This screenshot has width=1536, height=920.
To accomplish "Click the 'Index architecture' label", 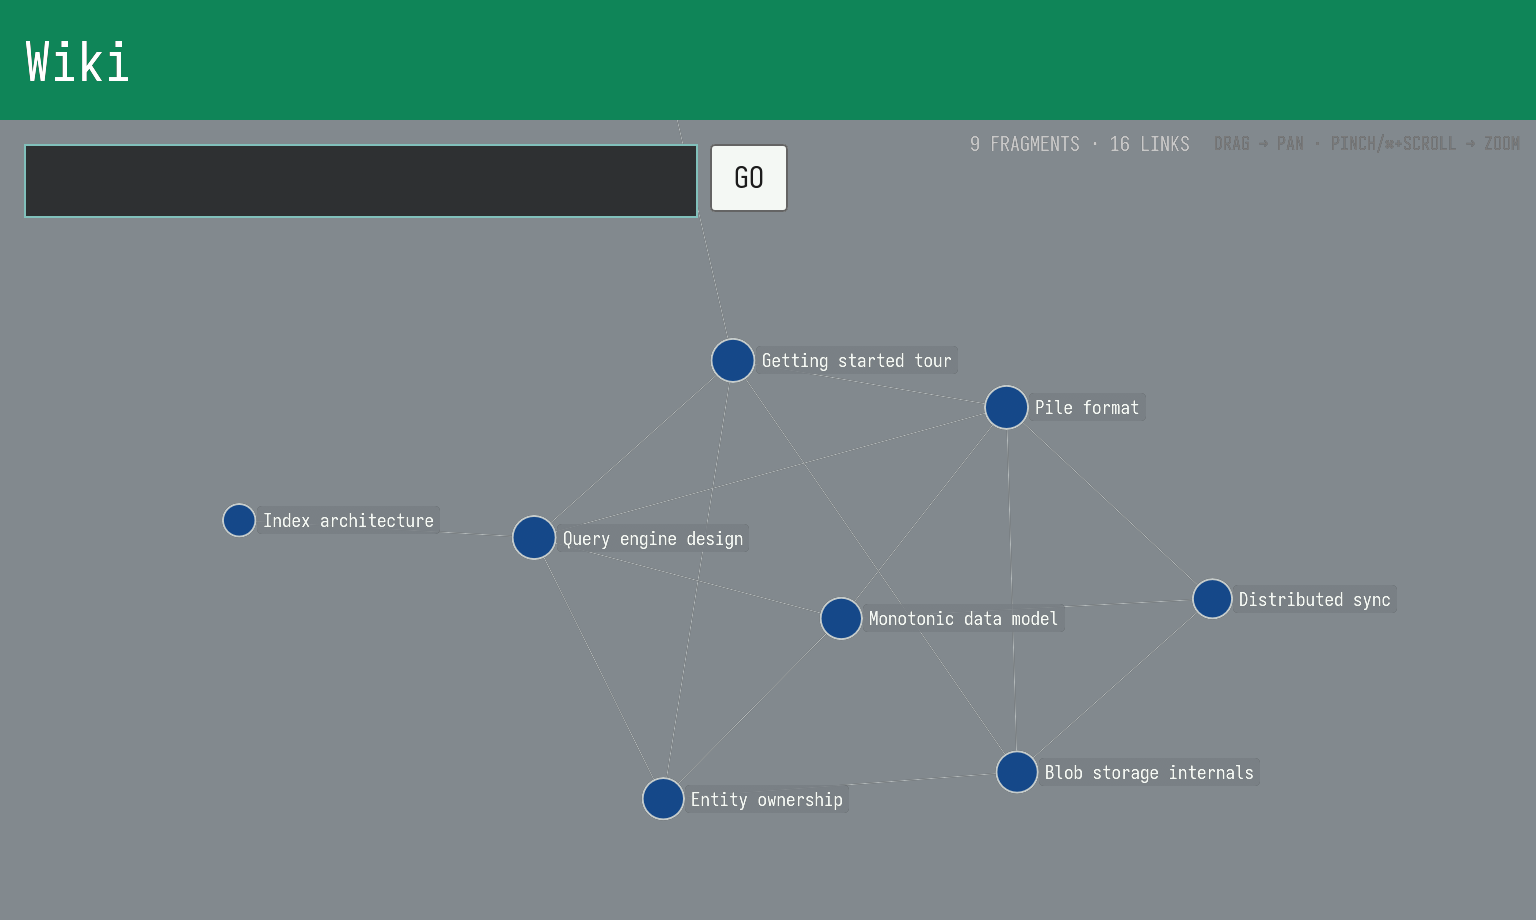I will pos(348,520).
